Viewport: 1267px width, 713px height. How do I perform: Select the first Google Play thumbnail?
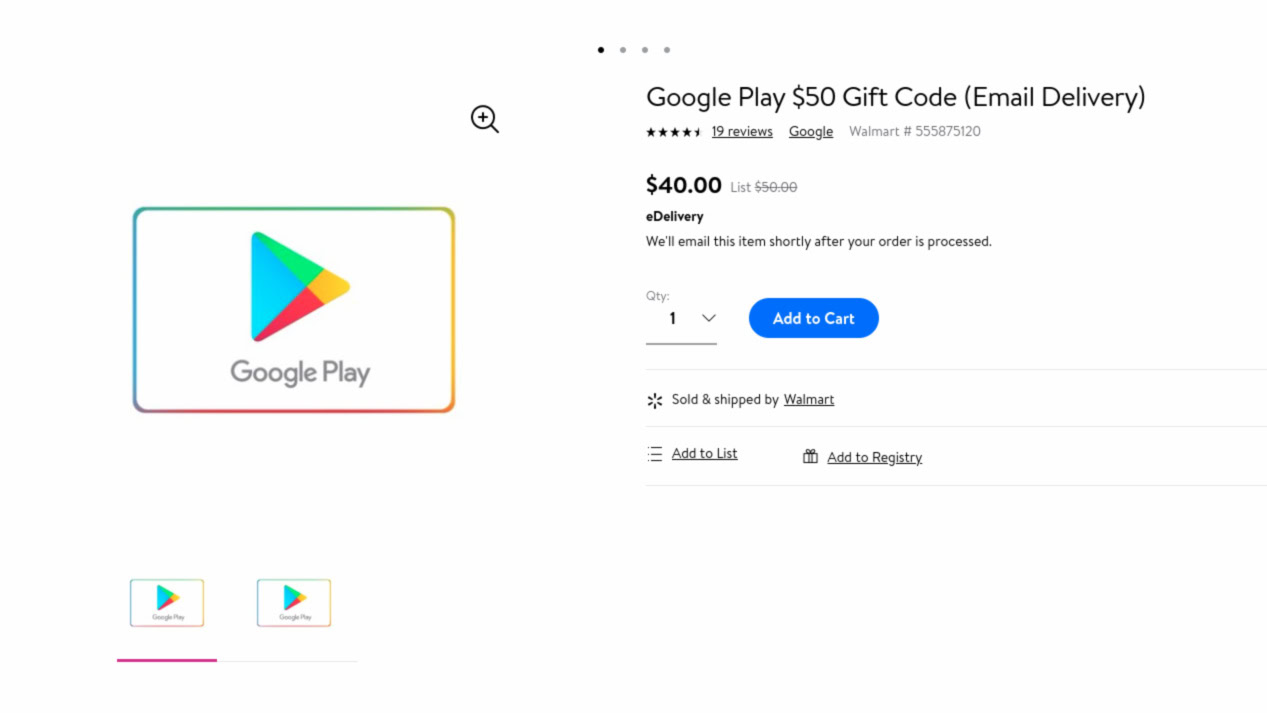167,603
